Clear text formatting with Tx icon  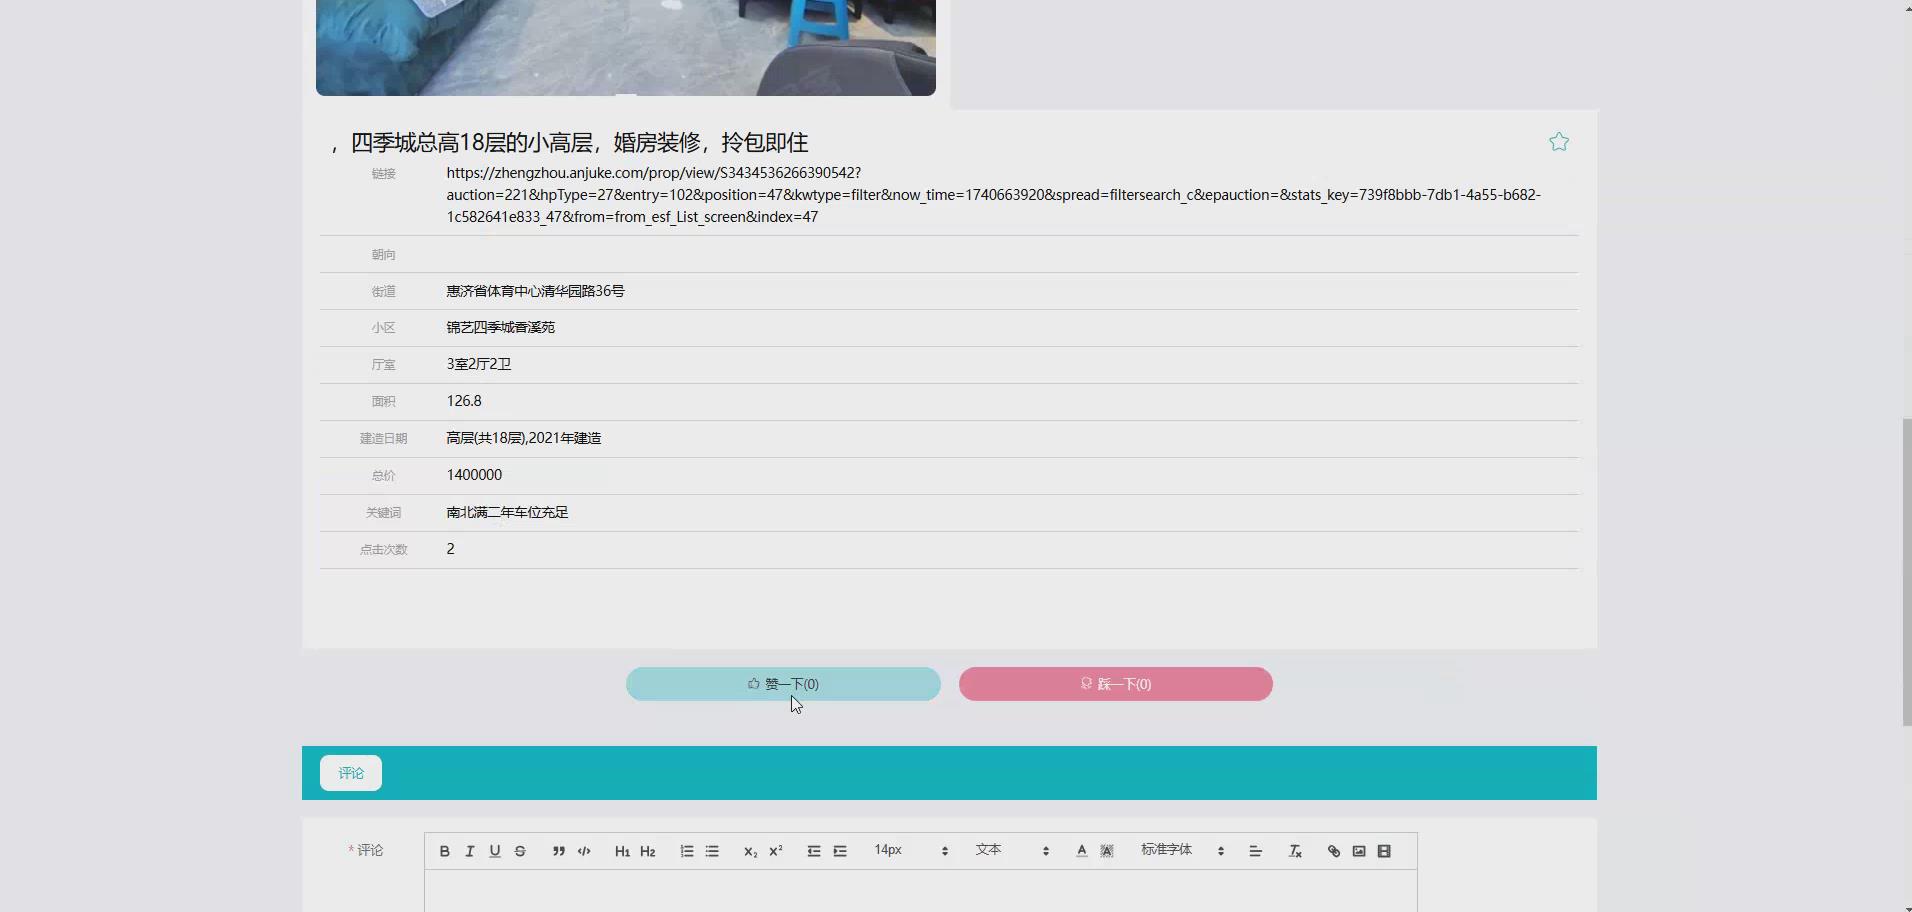tap(1295, 851)
